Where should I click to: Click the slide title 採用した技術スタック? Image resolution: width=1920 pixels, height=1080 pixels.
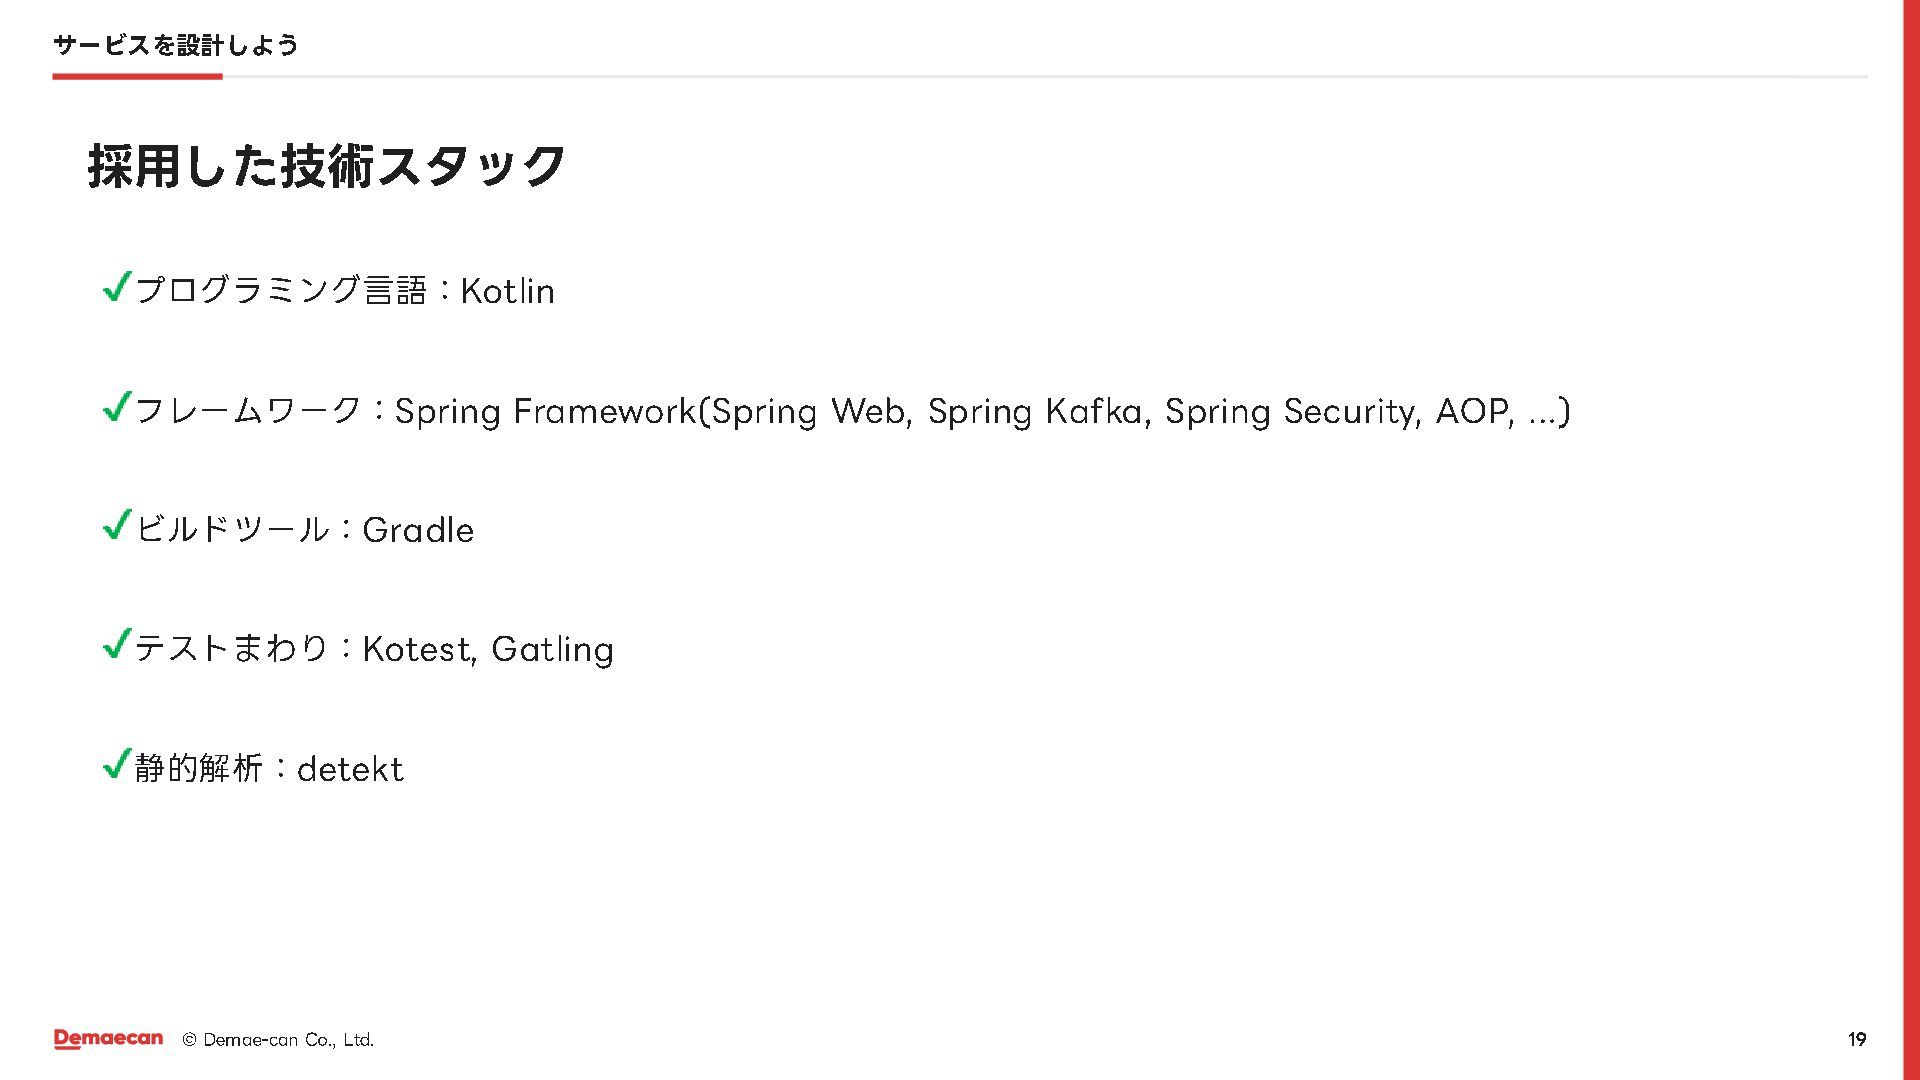click(327, 166)
